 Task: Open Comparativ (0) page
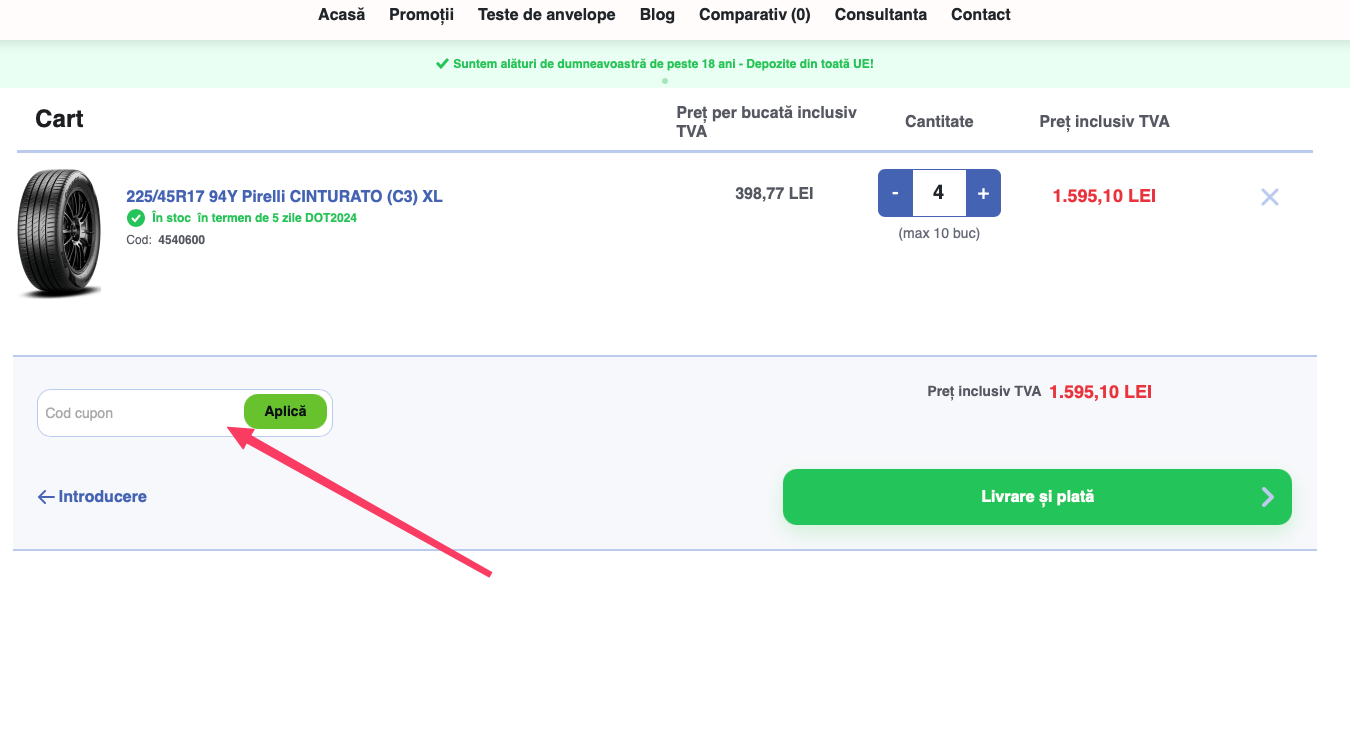pos(755,15)
